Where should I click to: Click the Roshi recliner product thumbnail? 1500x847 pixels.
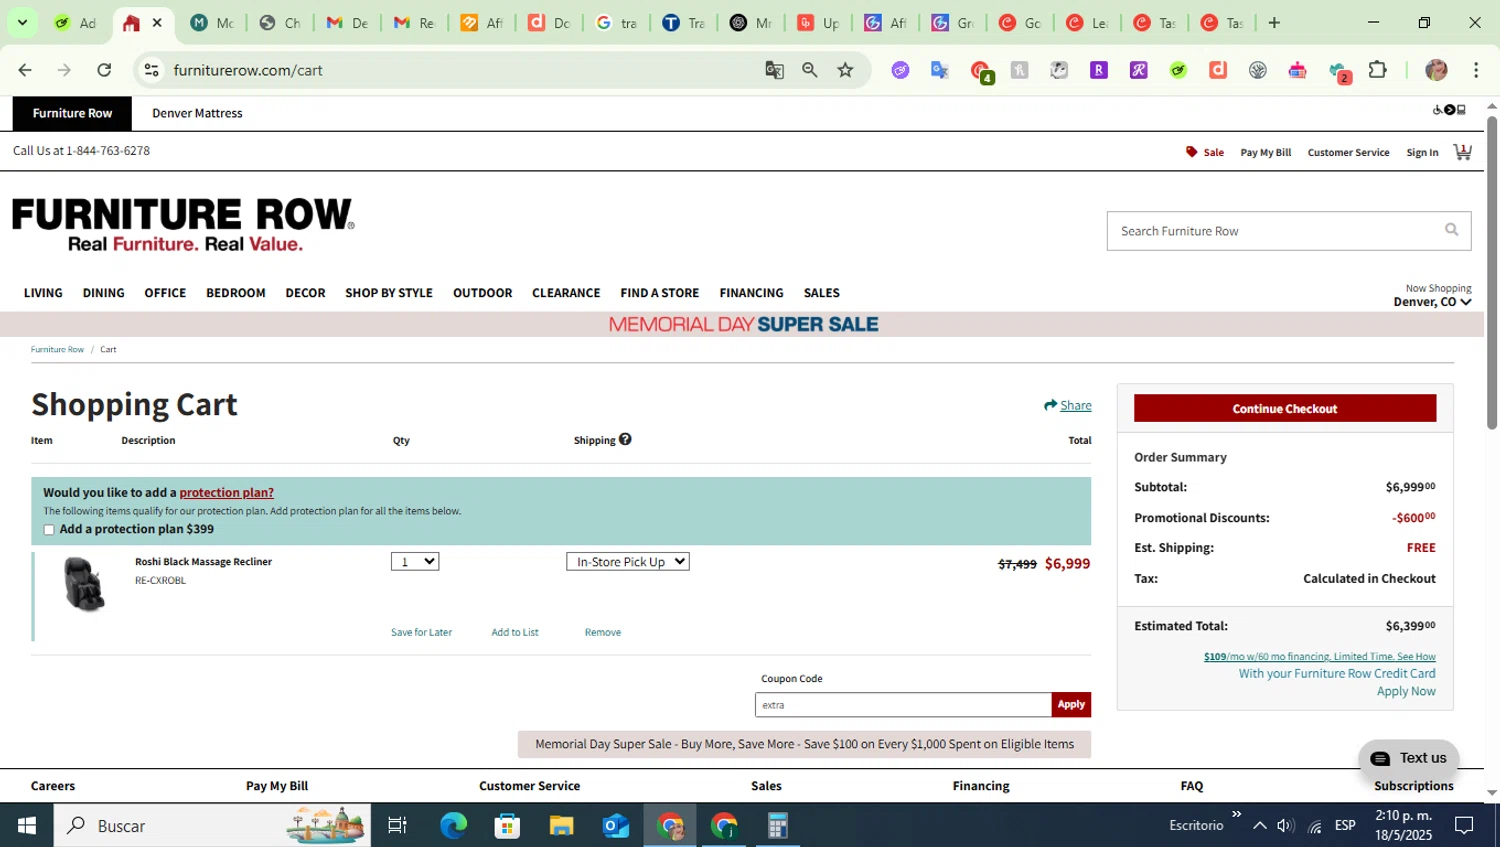83,584
